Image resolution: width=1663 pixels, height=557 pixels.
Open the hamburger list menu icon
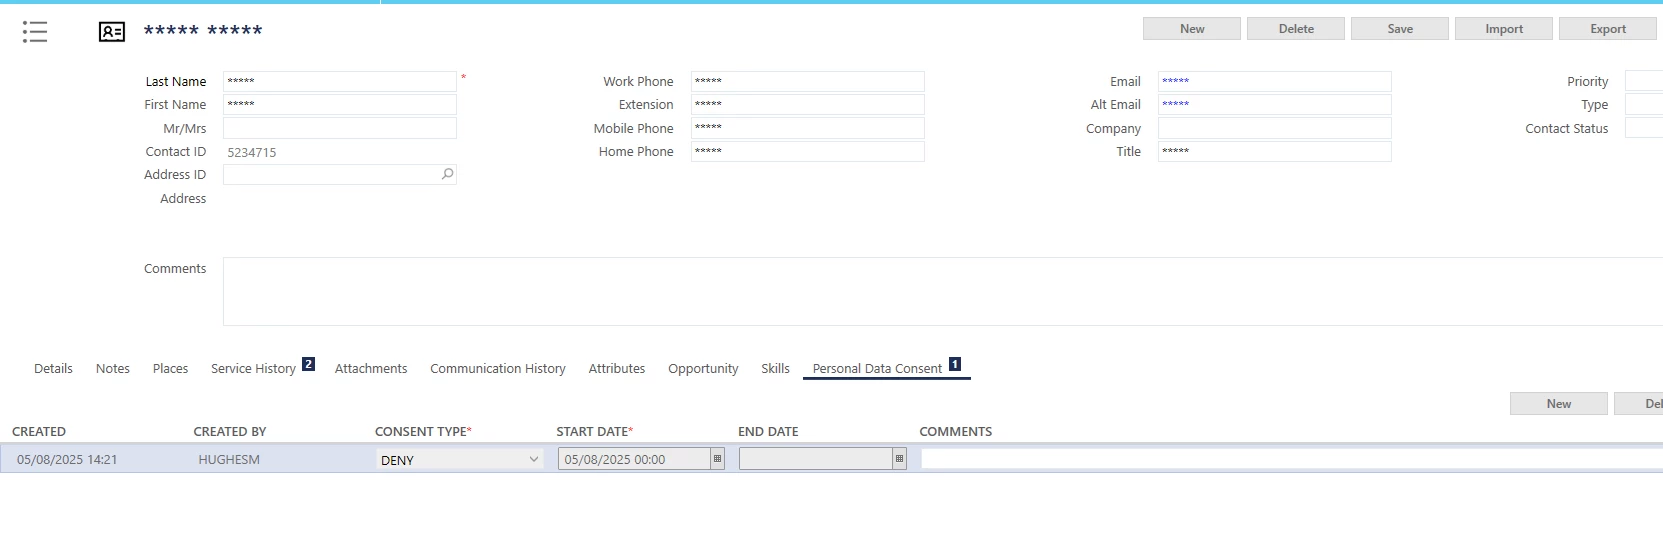click(x=35, y=32)
